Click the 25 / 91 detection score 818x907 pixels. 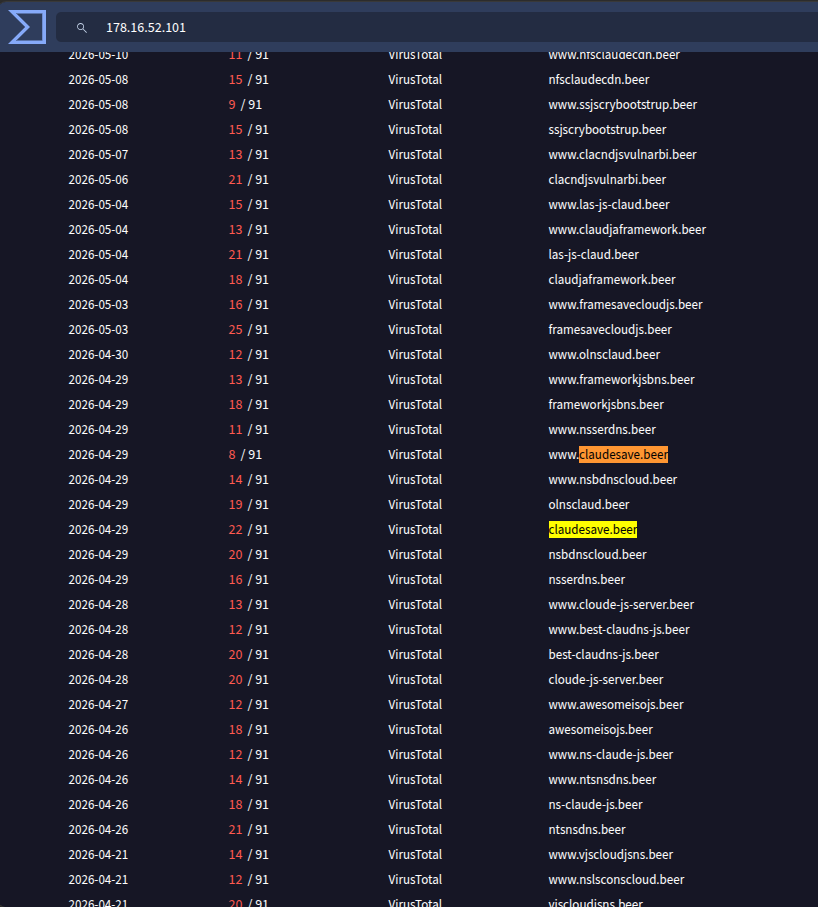(249, 329)
